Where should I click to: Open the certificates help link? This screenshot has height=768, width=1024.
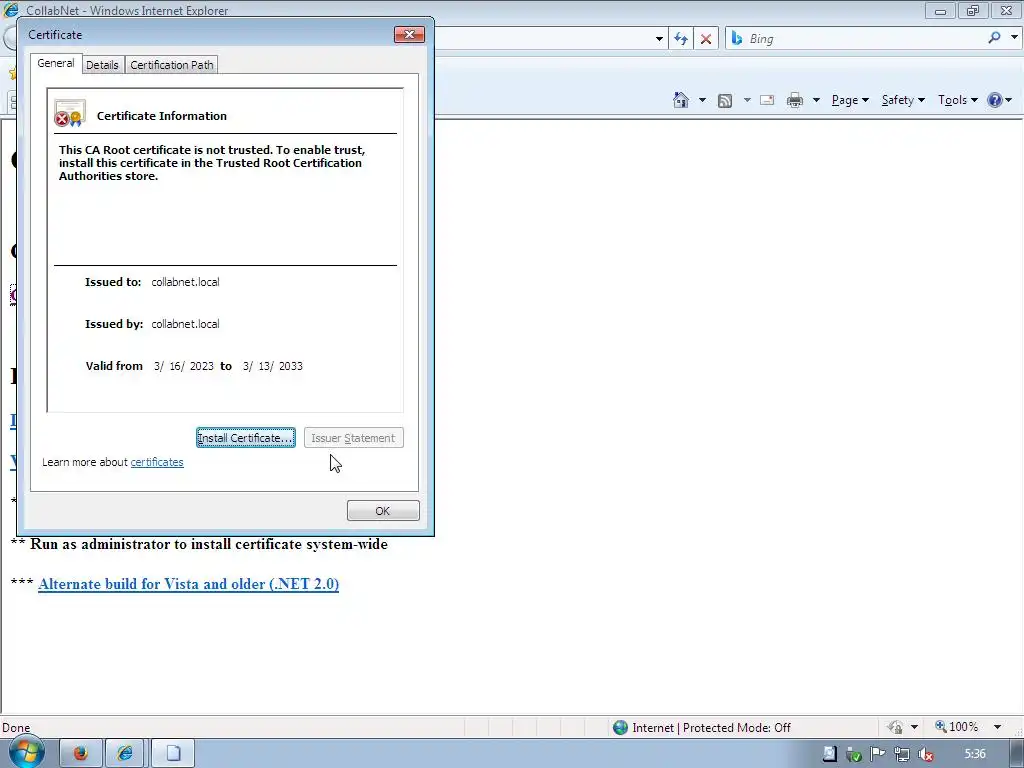pos(157,462)
